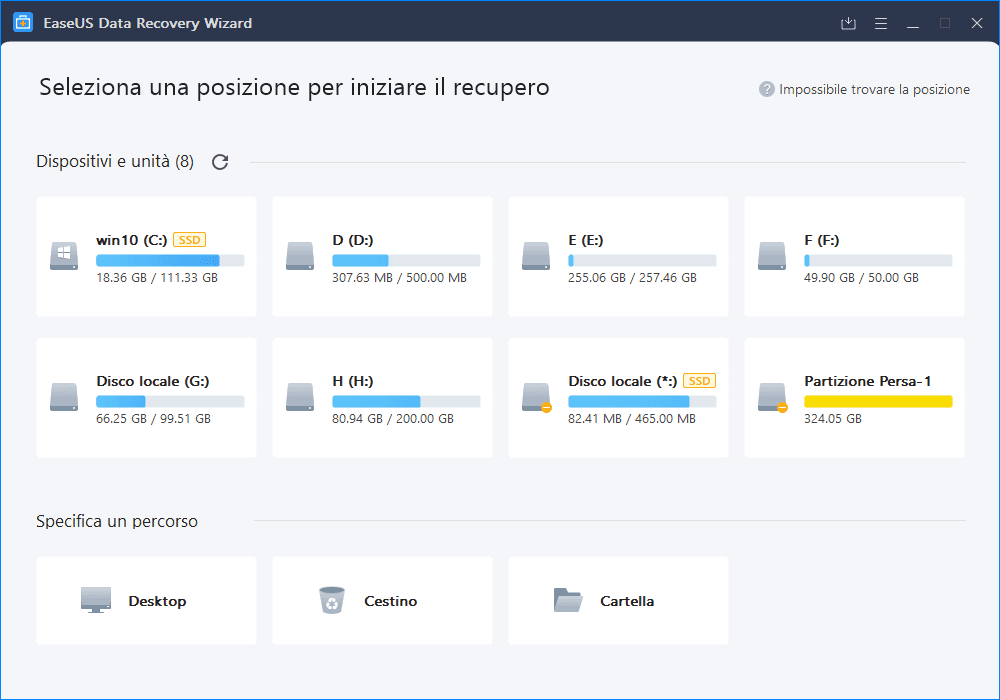
Task: Click the H (H:) drive name
Action: click(x=353, y=381)
